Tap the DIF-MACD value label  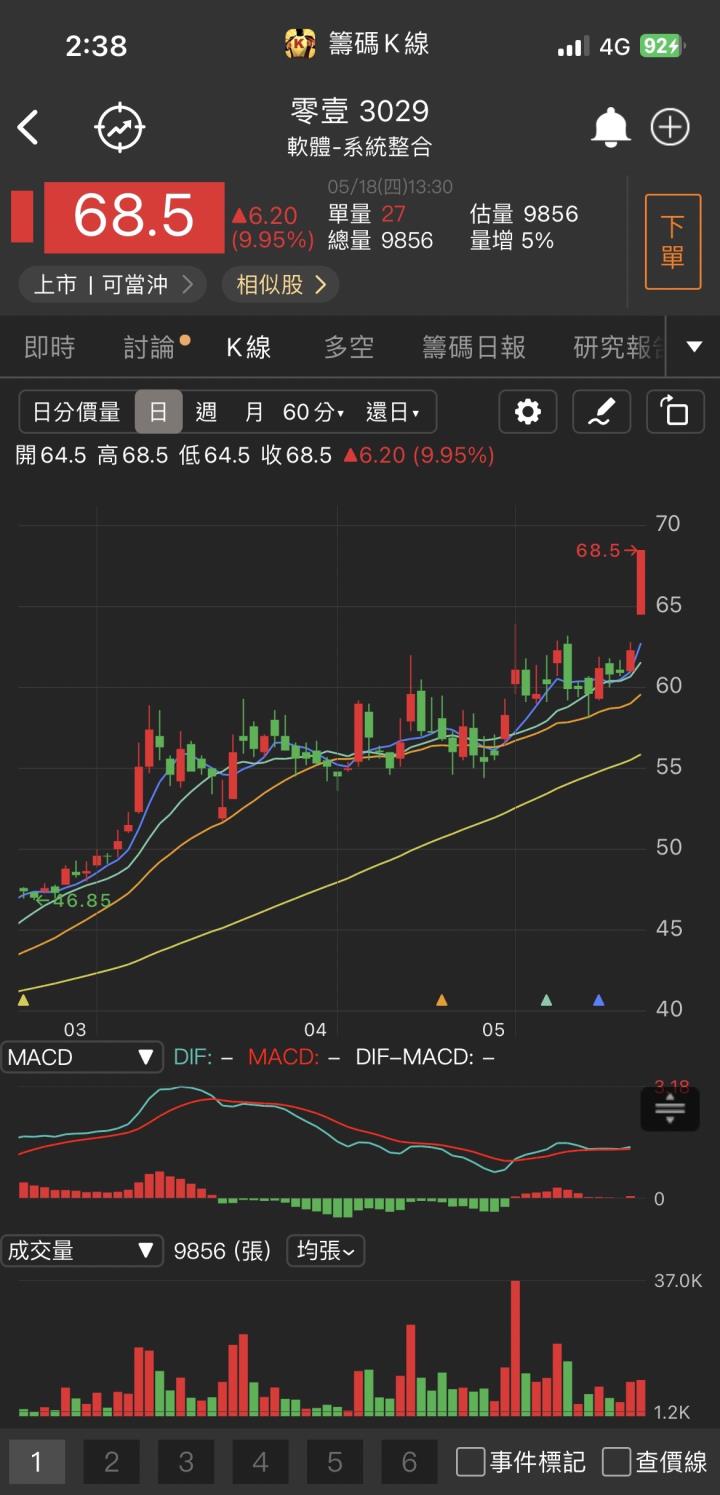coord(425,1057)
